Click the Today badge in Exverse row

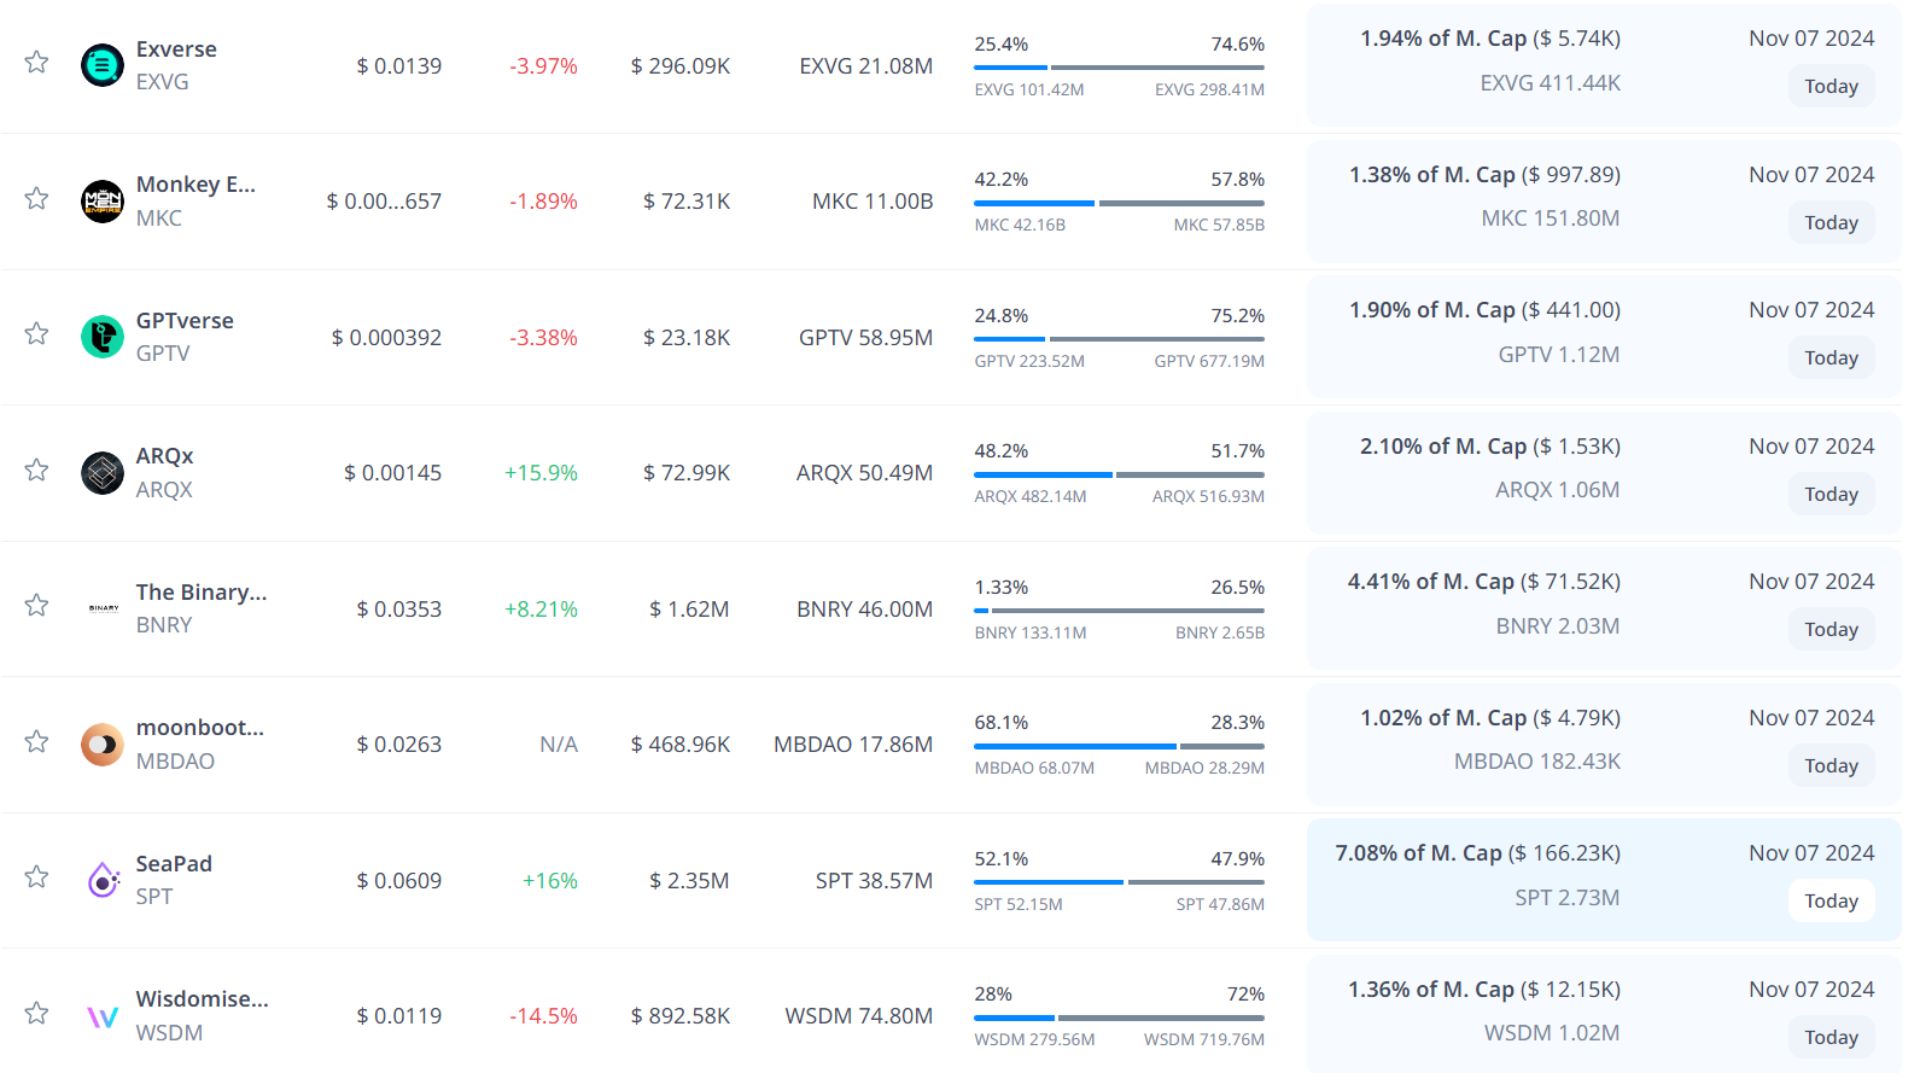pos(1830,86)
